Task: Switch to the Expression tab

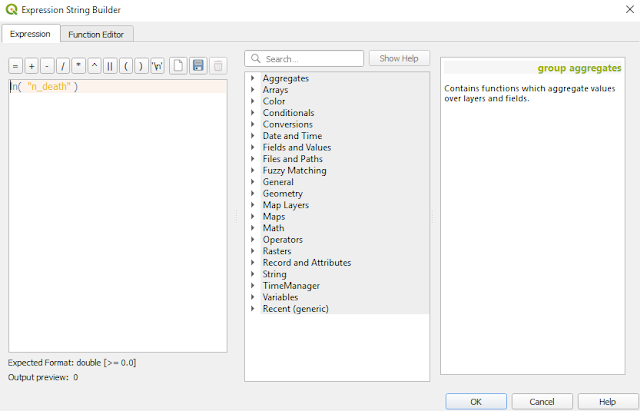Action: coord(30,34)
